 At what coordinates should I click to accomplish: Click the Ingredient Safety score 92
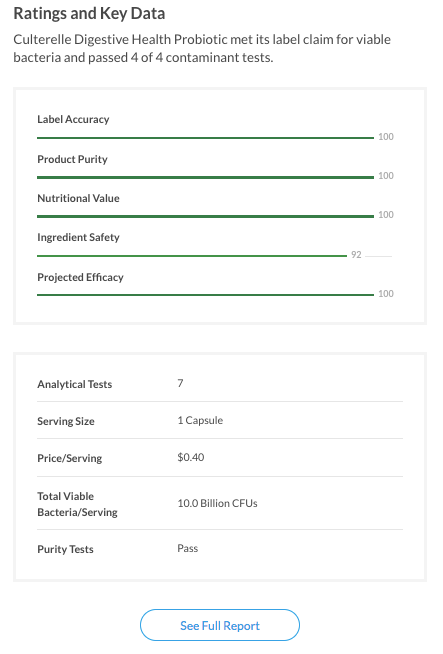(x=356, y=255)
